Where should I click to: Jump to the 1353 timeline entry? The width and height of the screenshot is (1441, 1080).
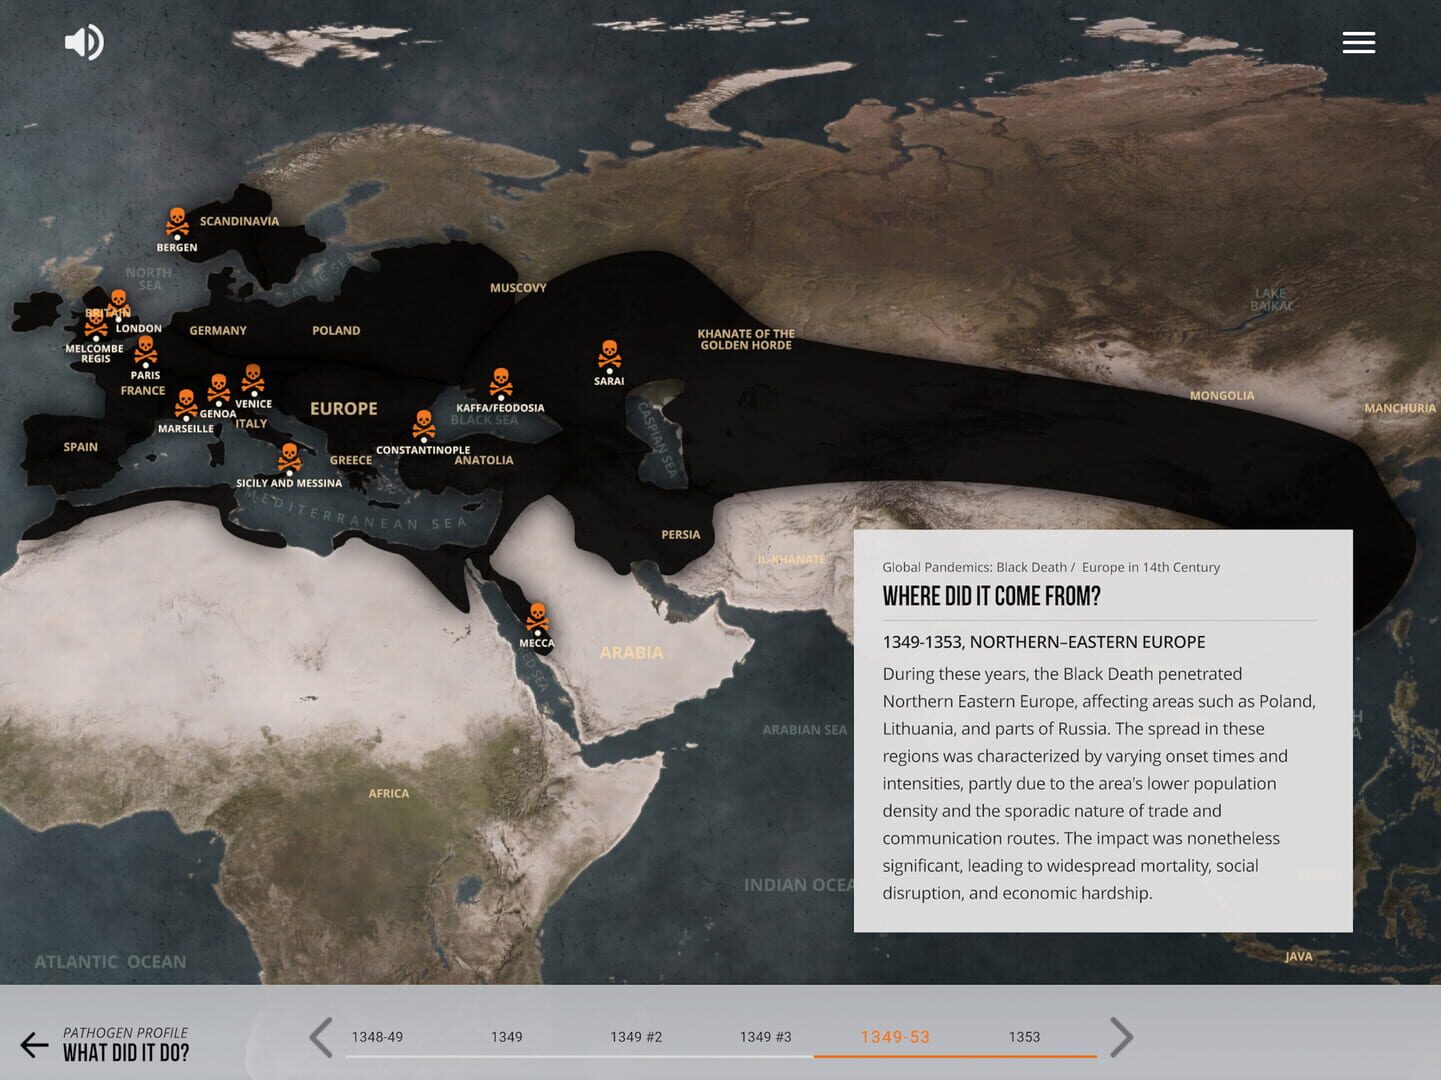pyautogui.click(x=1024, y=1037)
